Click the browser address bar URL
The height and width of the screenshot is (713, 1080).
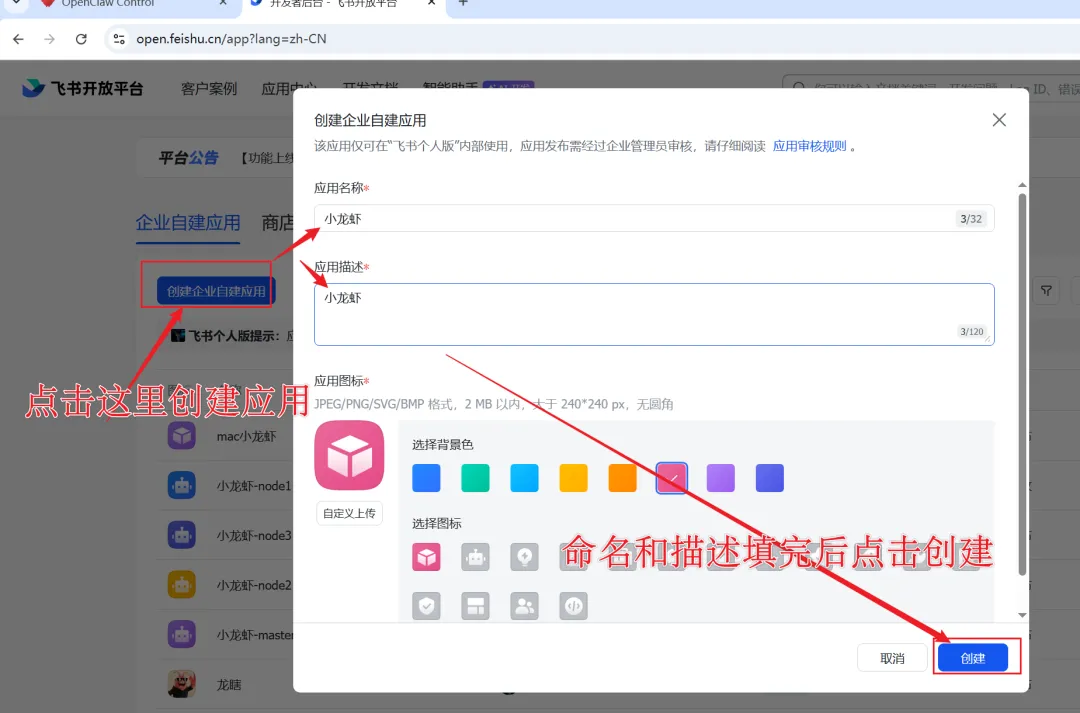click(231, 39)
